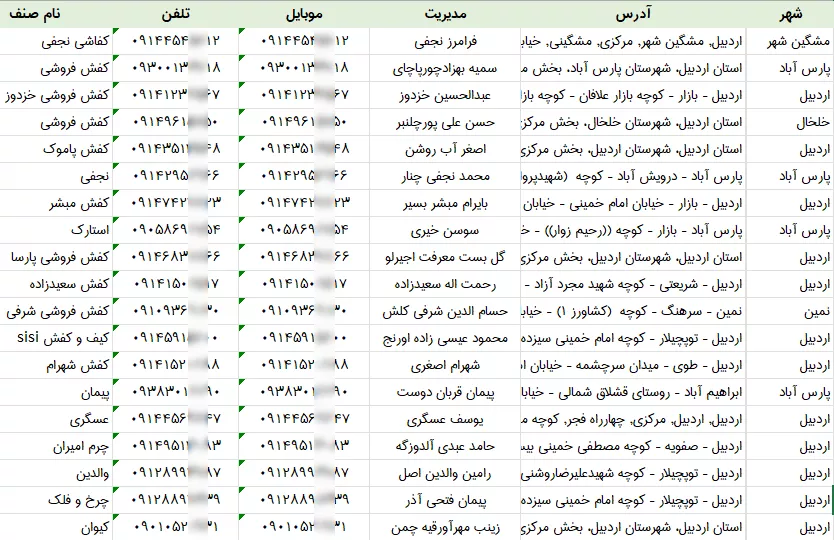Click telephone number in چرخ و فلک row
Screen dimensions: 834x540
coord(176,501)
